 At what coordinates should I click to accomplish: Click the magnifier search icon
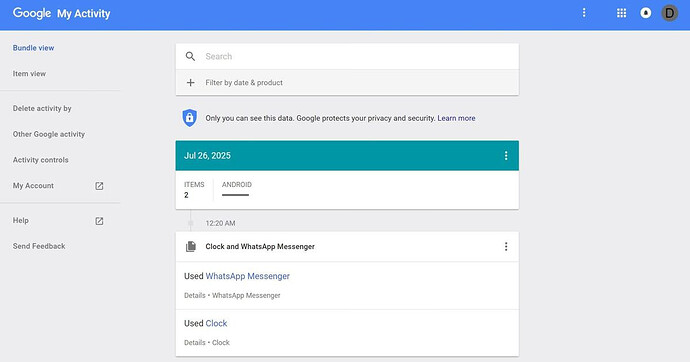pyautogui.click(x=190, y=56)
